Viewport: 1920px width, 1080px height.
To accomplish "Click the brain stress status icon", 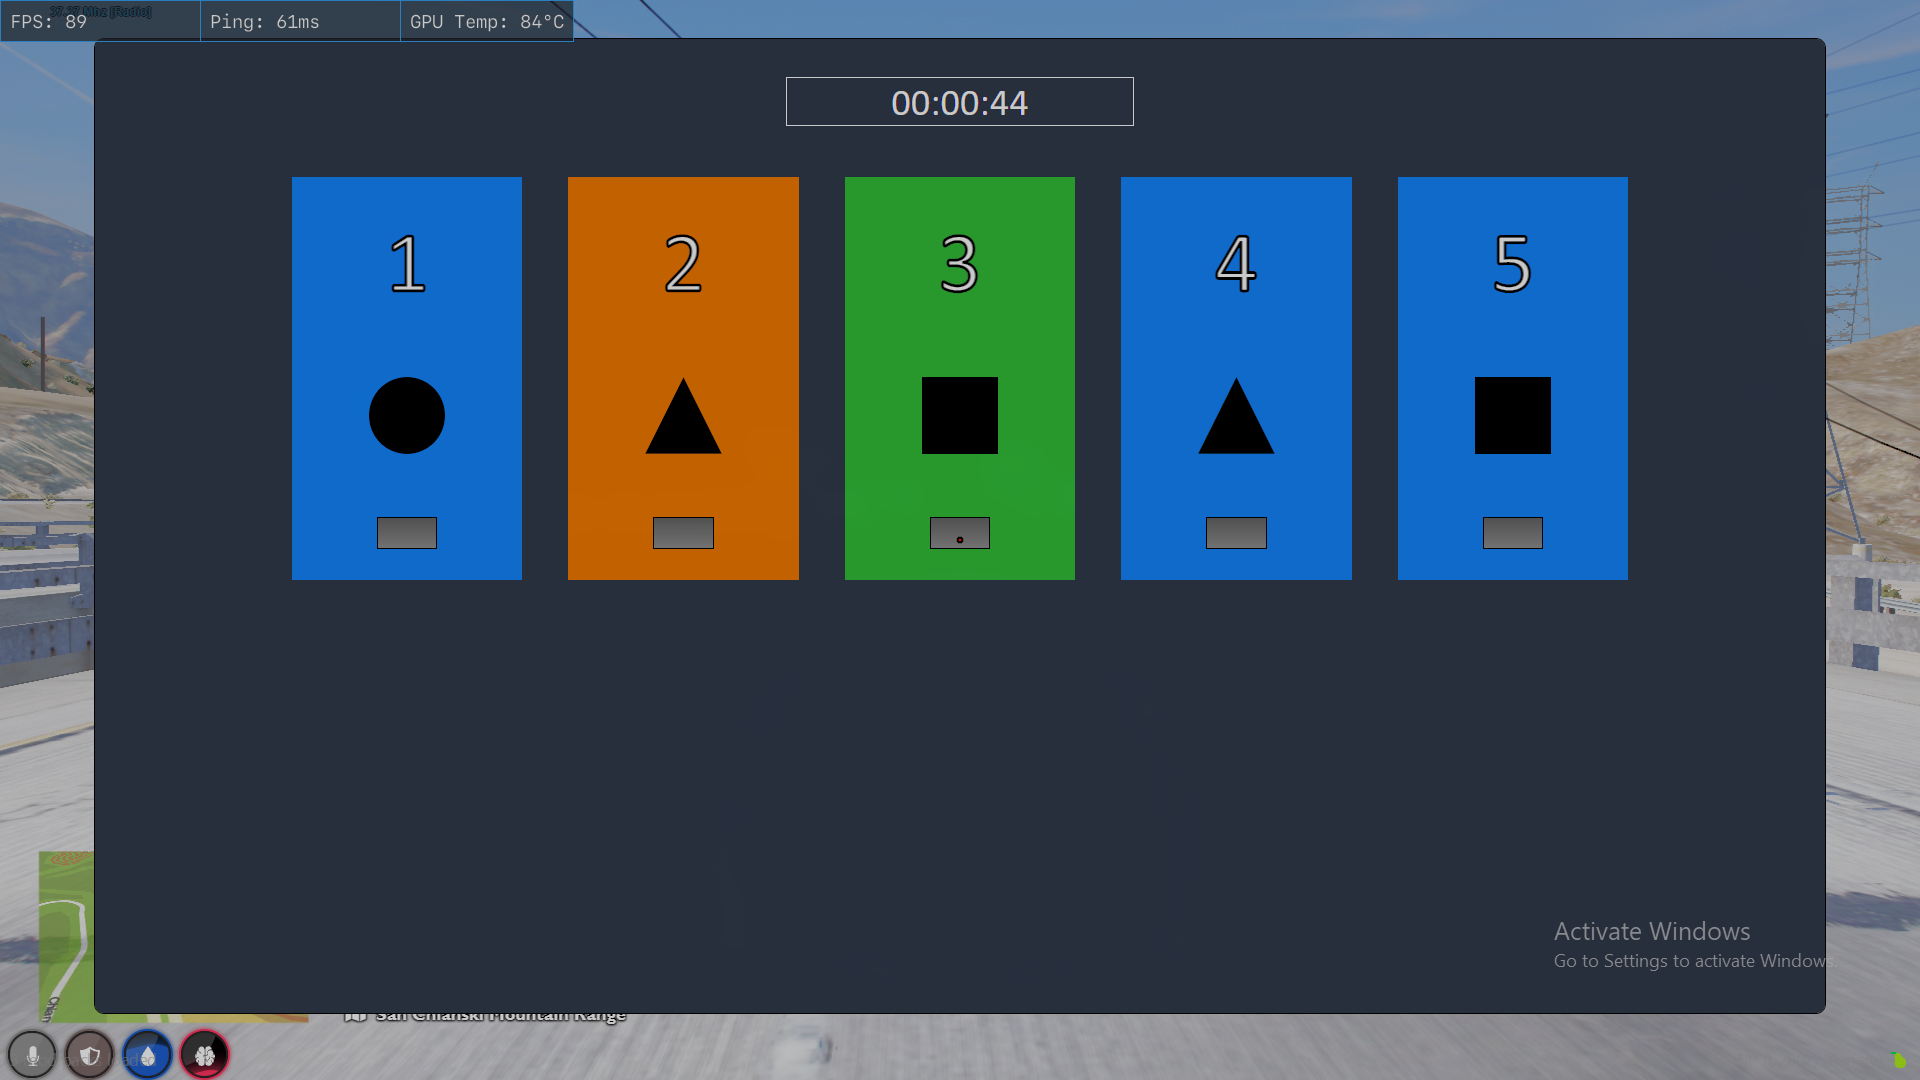I will 205,1055.
